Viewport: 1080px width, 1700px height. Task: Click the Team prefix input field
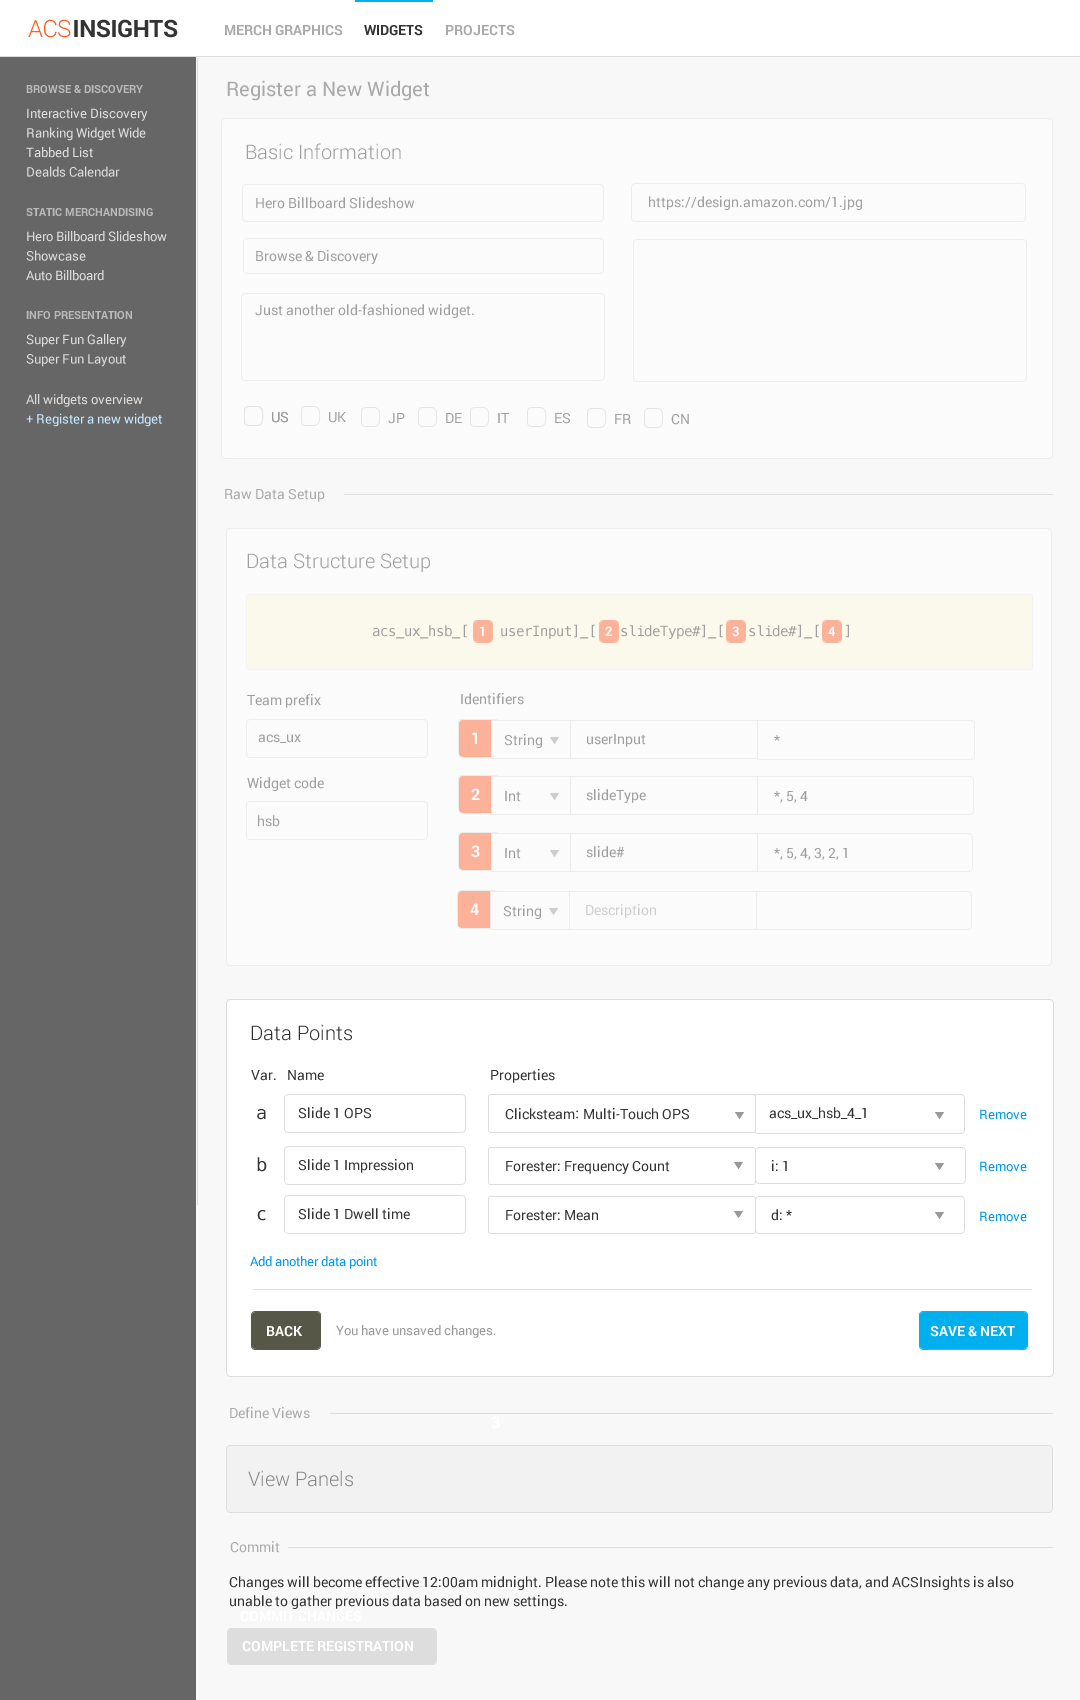337,738
